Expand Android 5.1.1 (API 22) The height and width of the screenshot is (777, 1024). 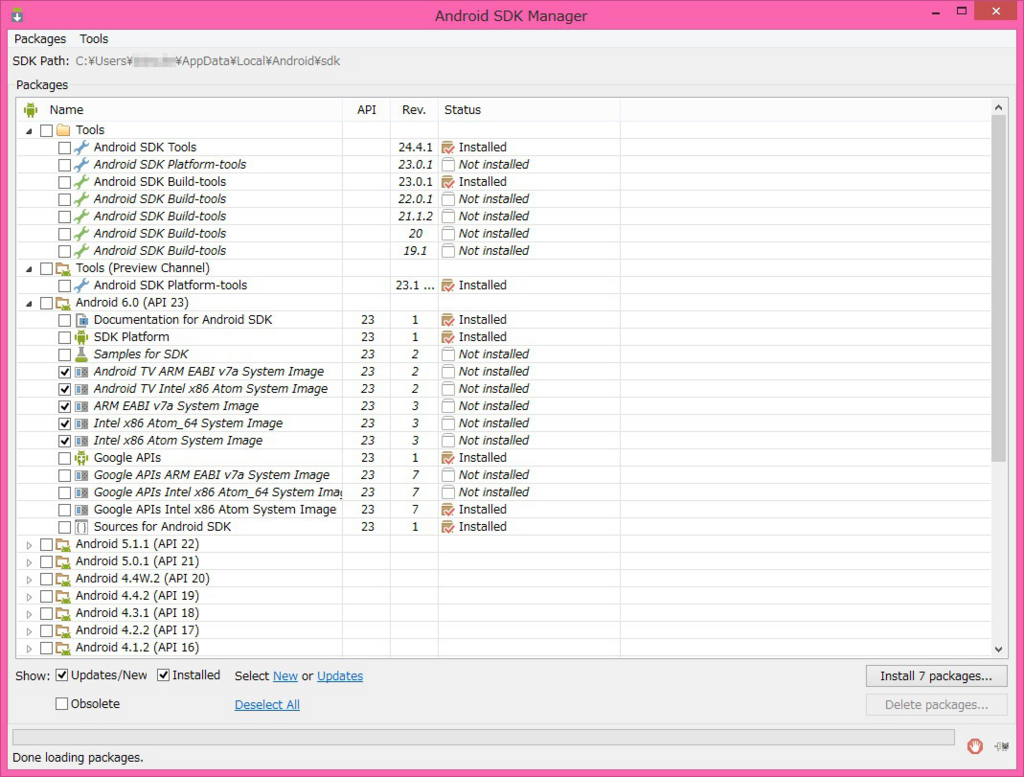coord(29,545)
